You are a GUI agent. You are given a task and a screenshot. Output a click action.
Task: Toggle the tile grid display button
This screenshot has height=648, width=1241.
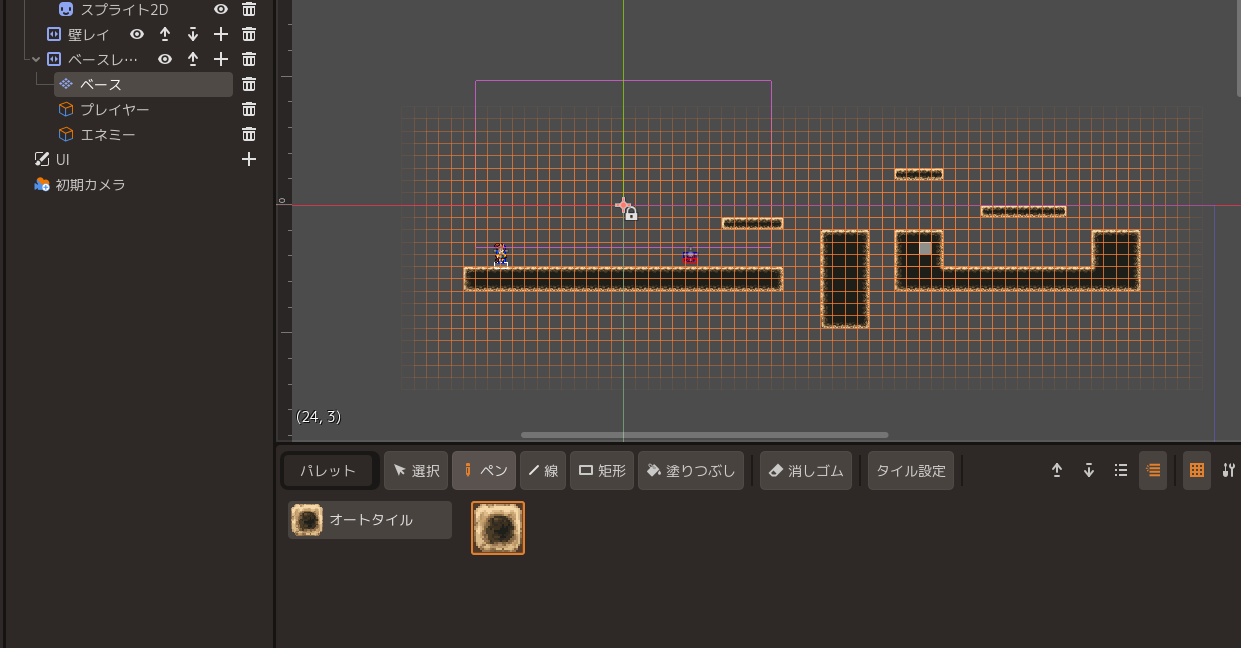tap(1197, 470)
